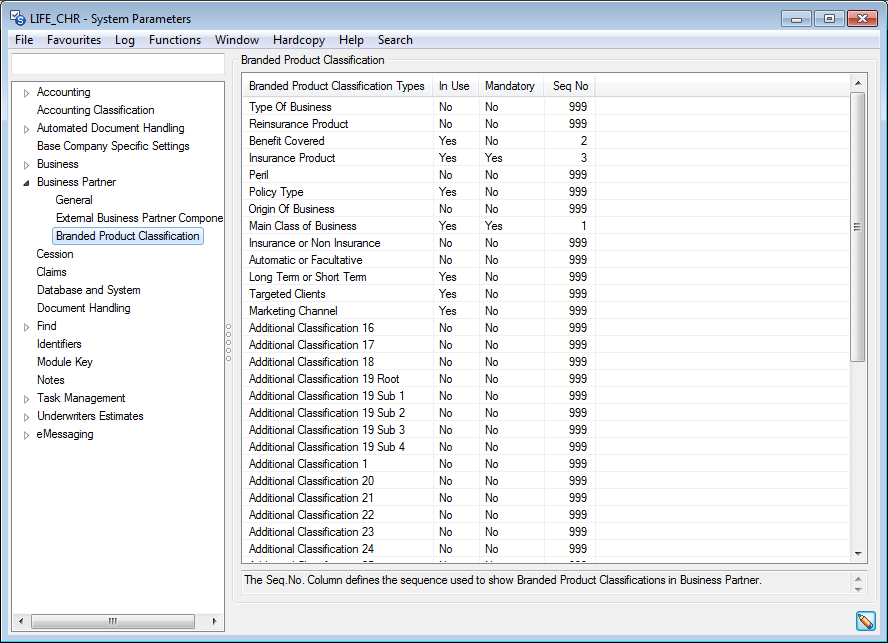This screenshot has height=643, width=888.
Task: Select External Business Partner Components
Action: (139, 218)
